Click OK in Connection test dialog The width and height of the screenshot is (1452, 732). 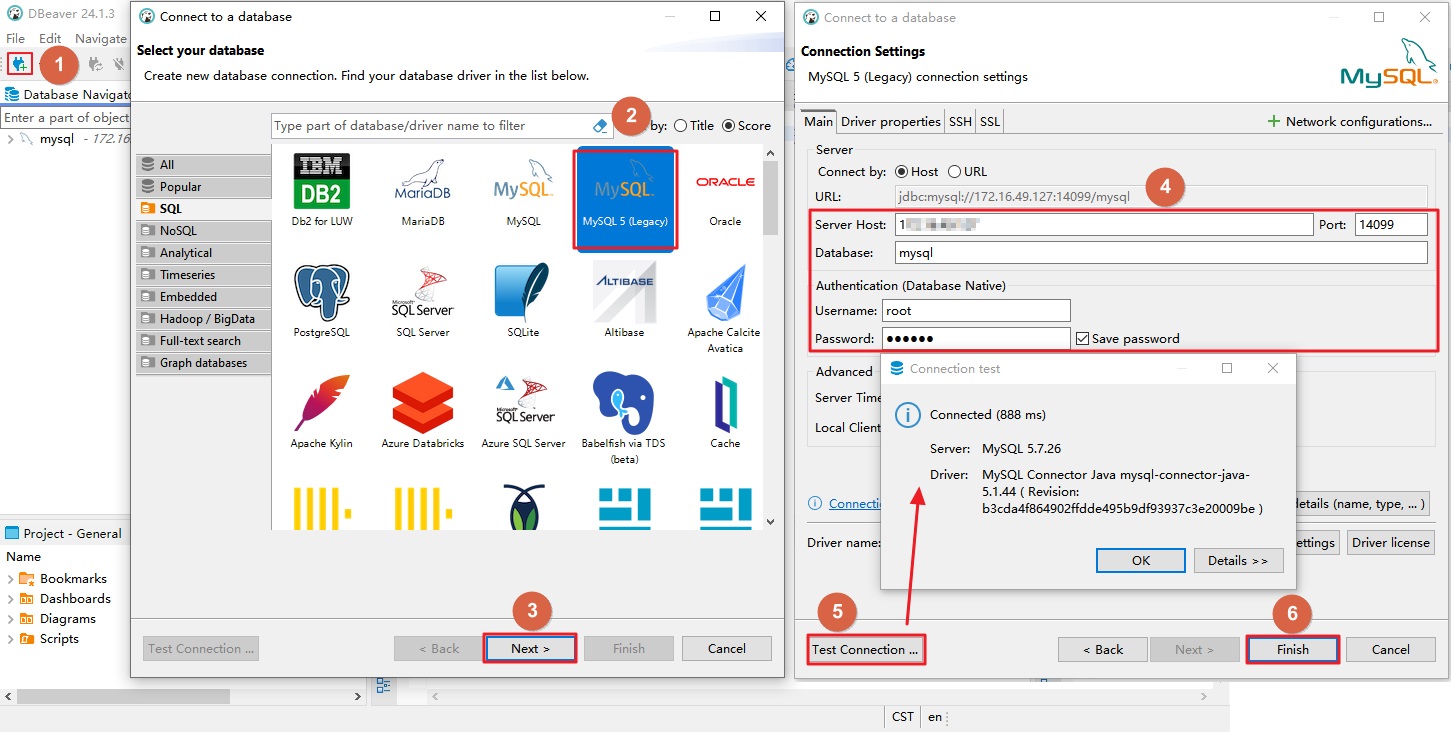pyautogui.click(x=1141, y=560)
